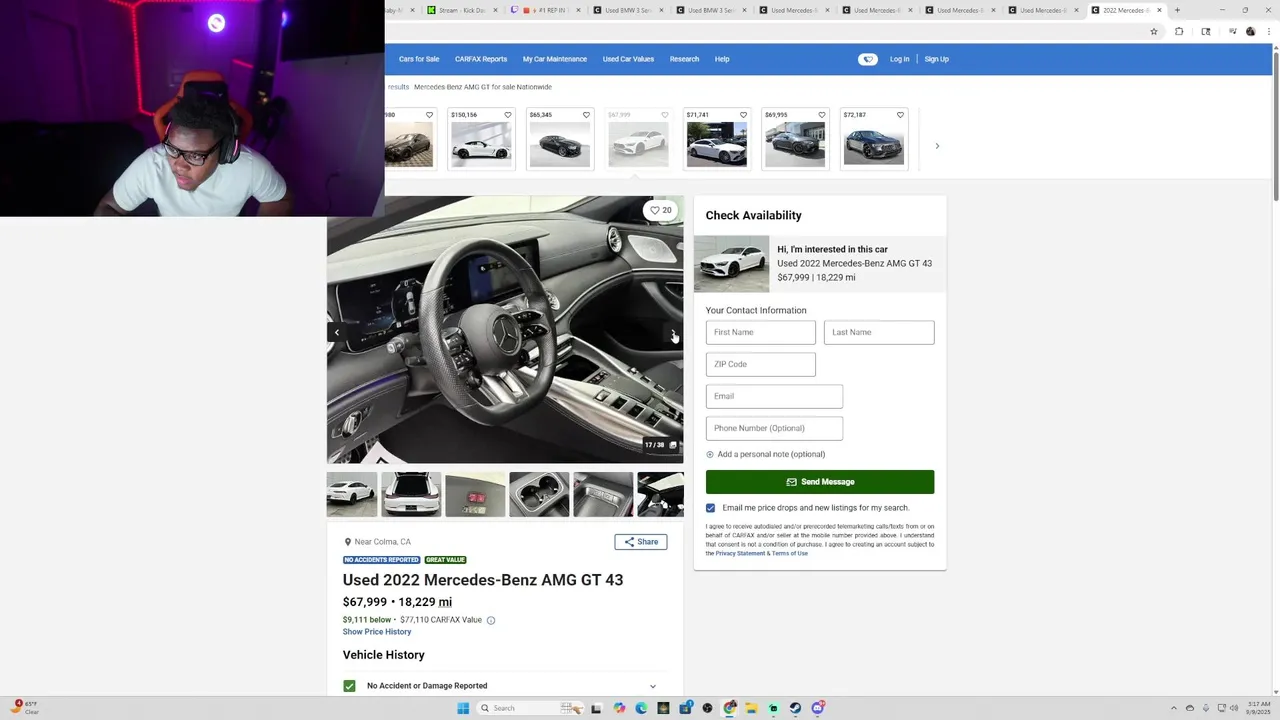This screenshot has height=720, width=1280.
Task: Click the Share button
Action: [641, 542]
